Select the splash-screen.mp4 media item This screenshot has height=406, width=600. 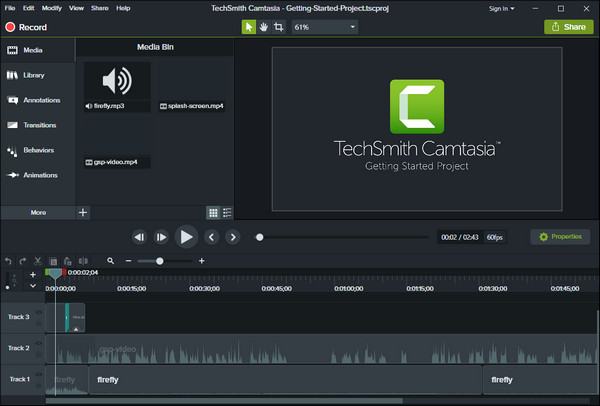192,86
